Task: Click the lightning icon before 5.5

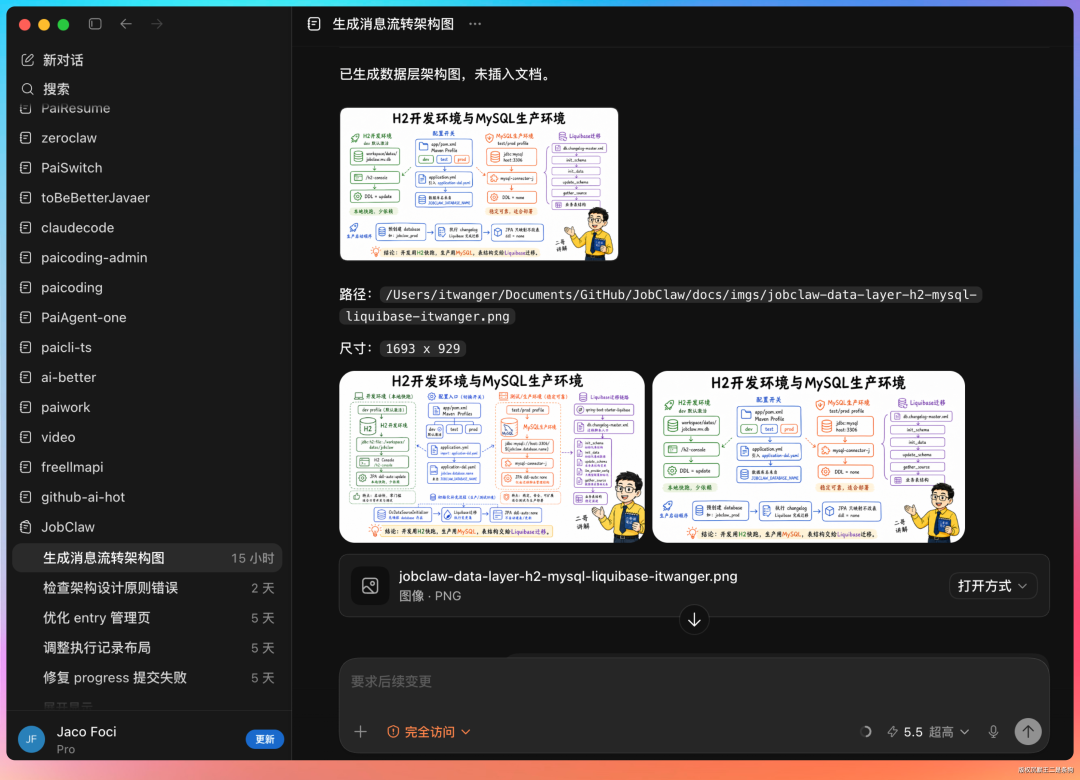Action: point(893,732)
